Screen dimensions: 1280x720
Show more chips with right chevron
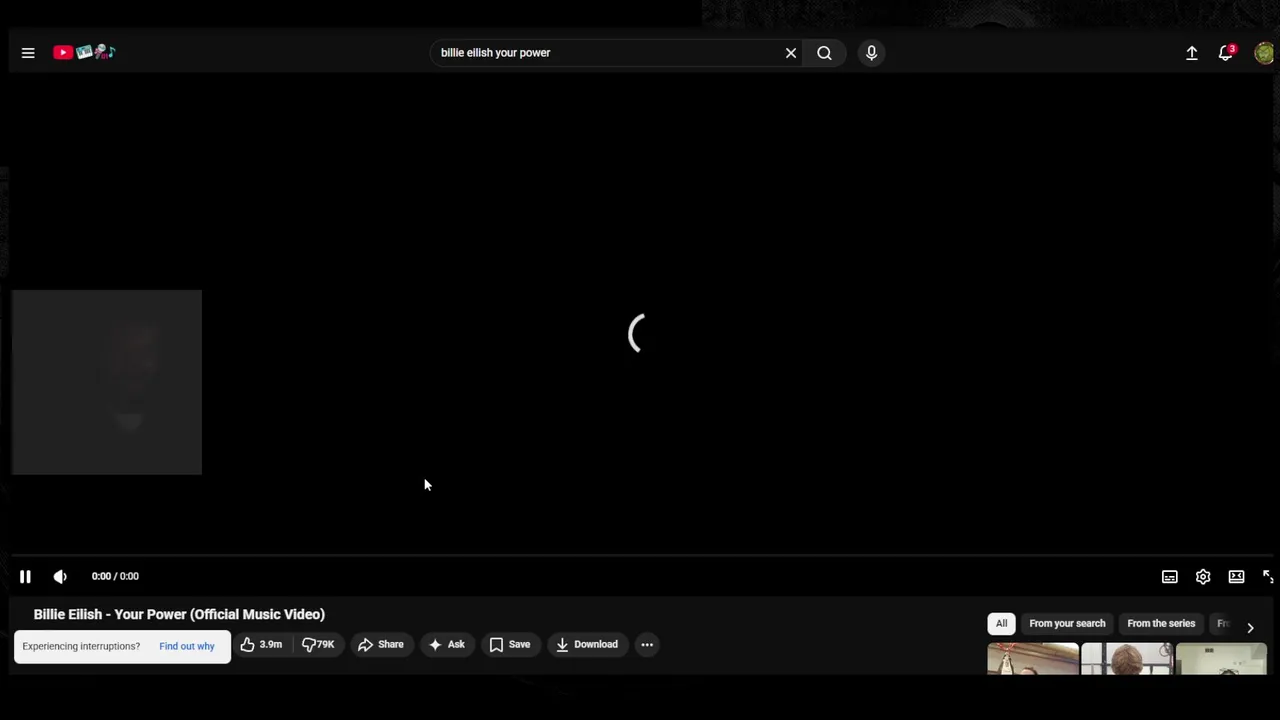click(1250, 627)
